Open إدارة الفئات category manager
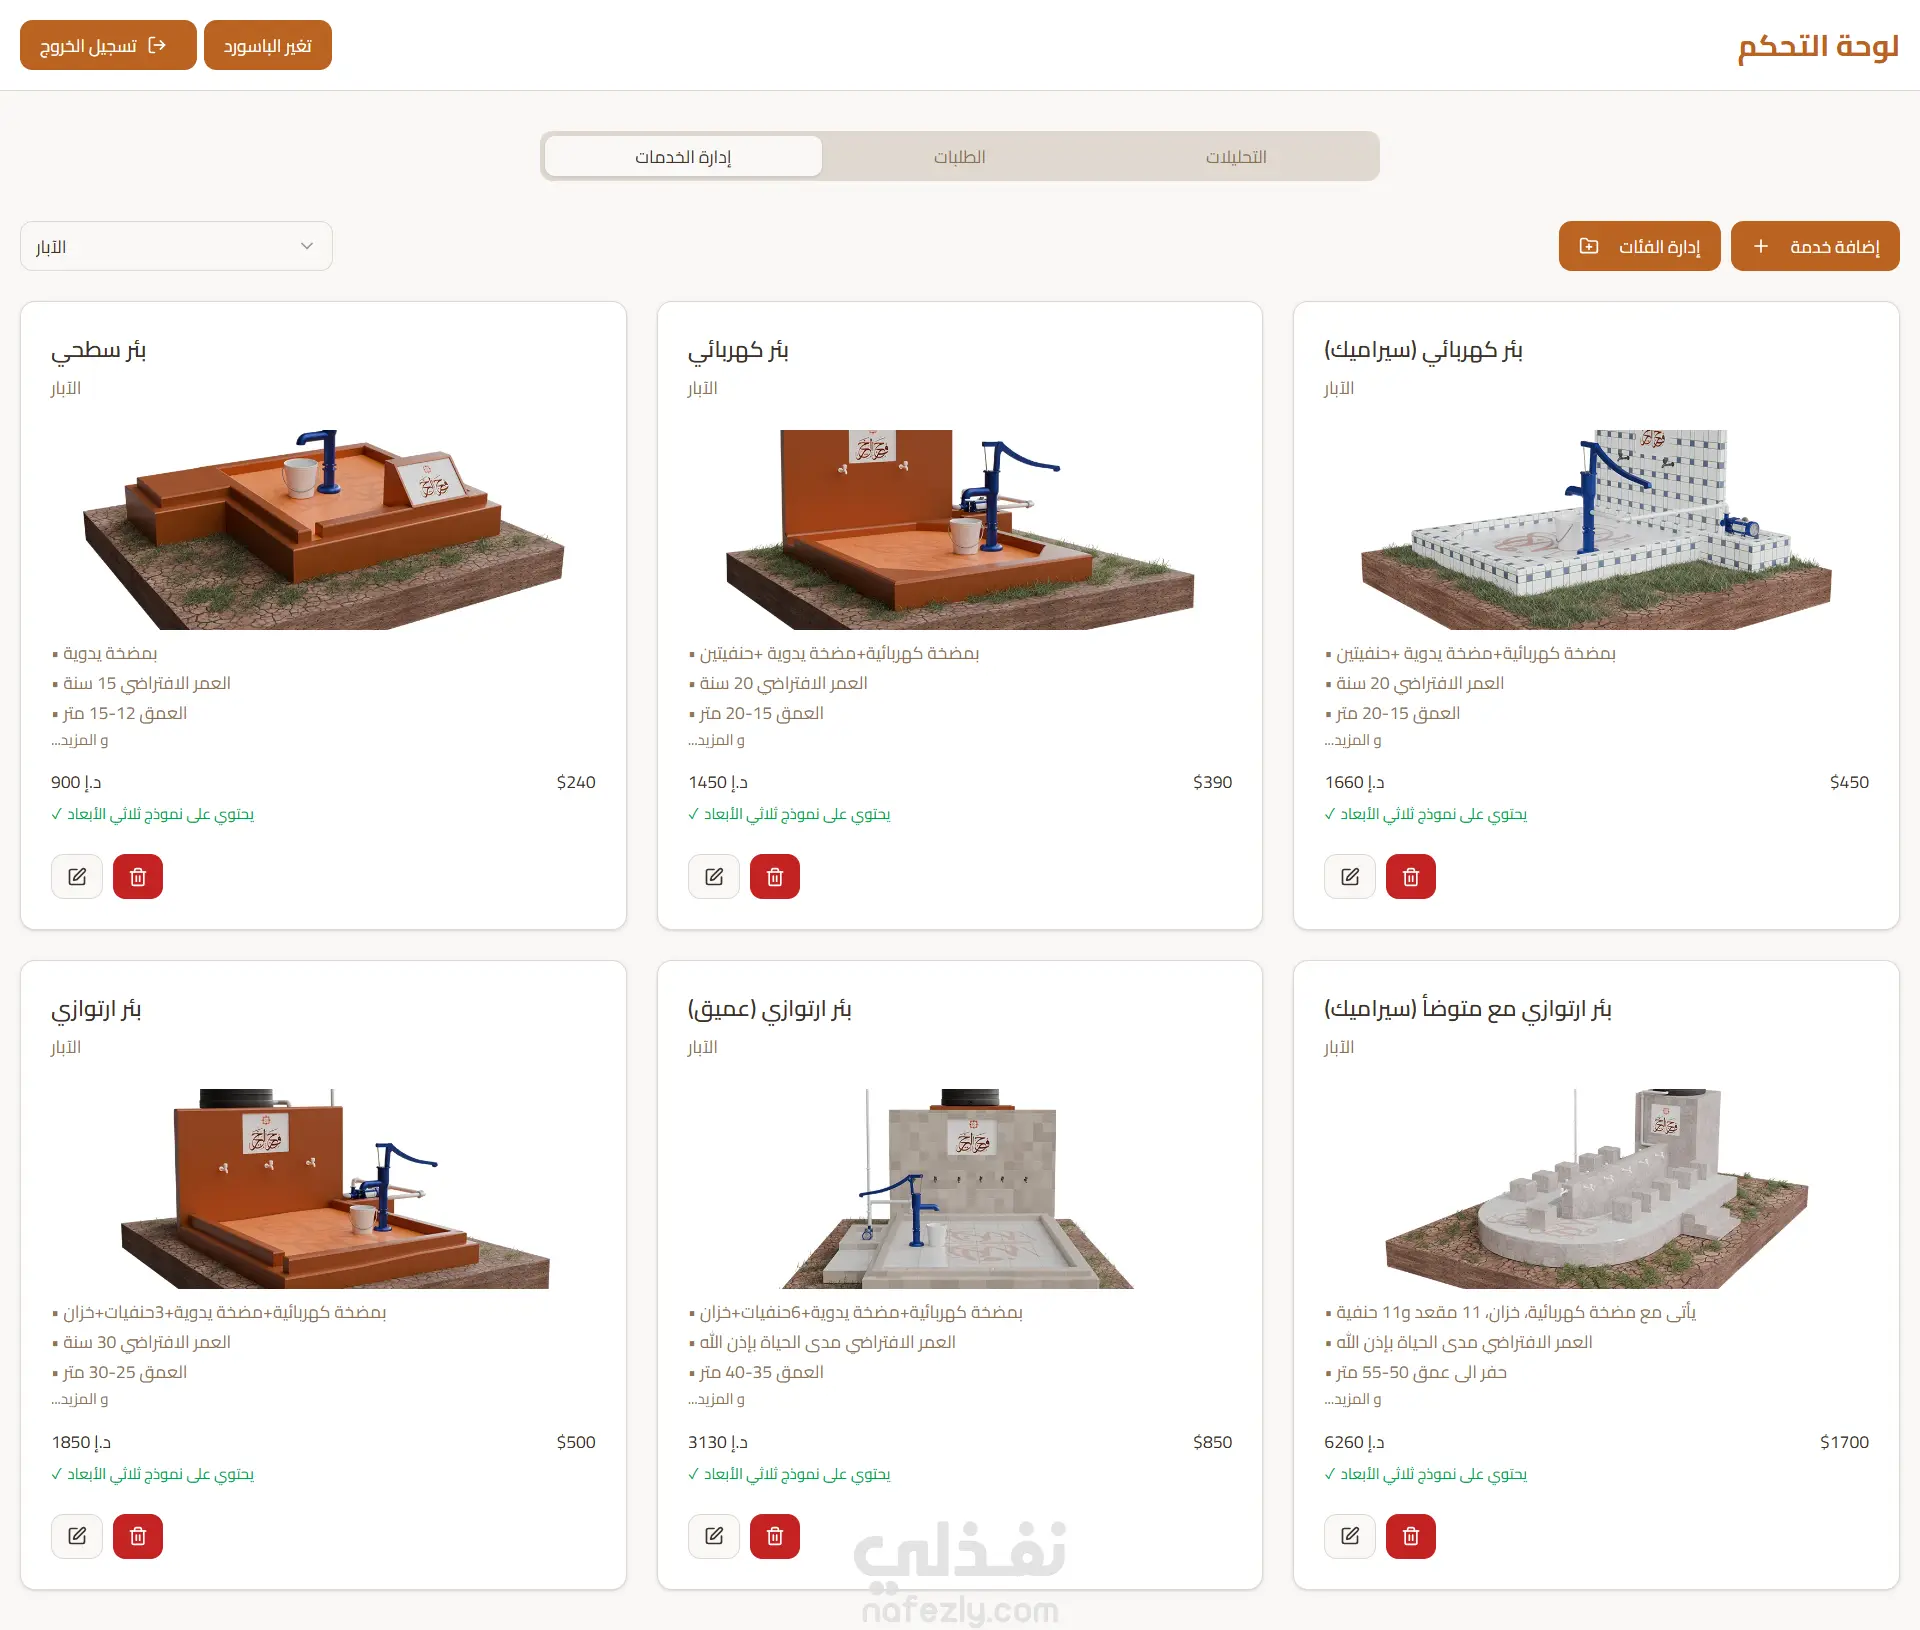 [x=1639, y=246]
